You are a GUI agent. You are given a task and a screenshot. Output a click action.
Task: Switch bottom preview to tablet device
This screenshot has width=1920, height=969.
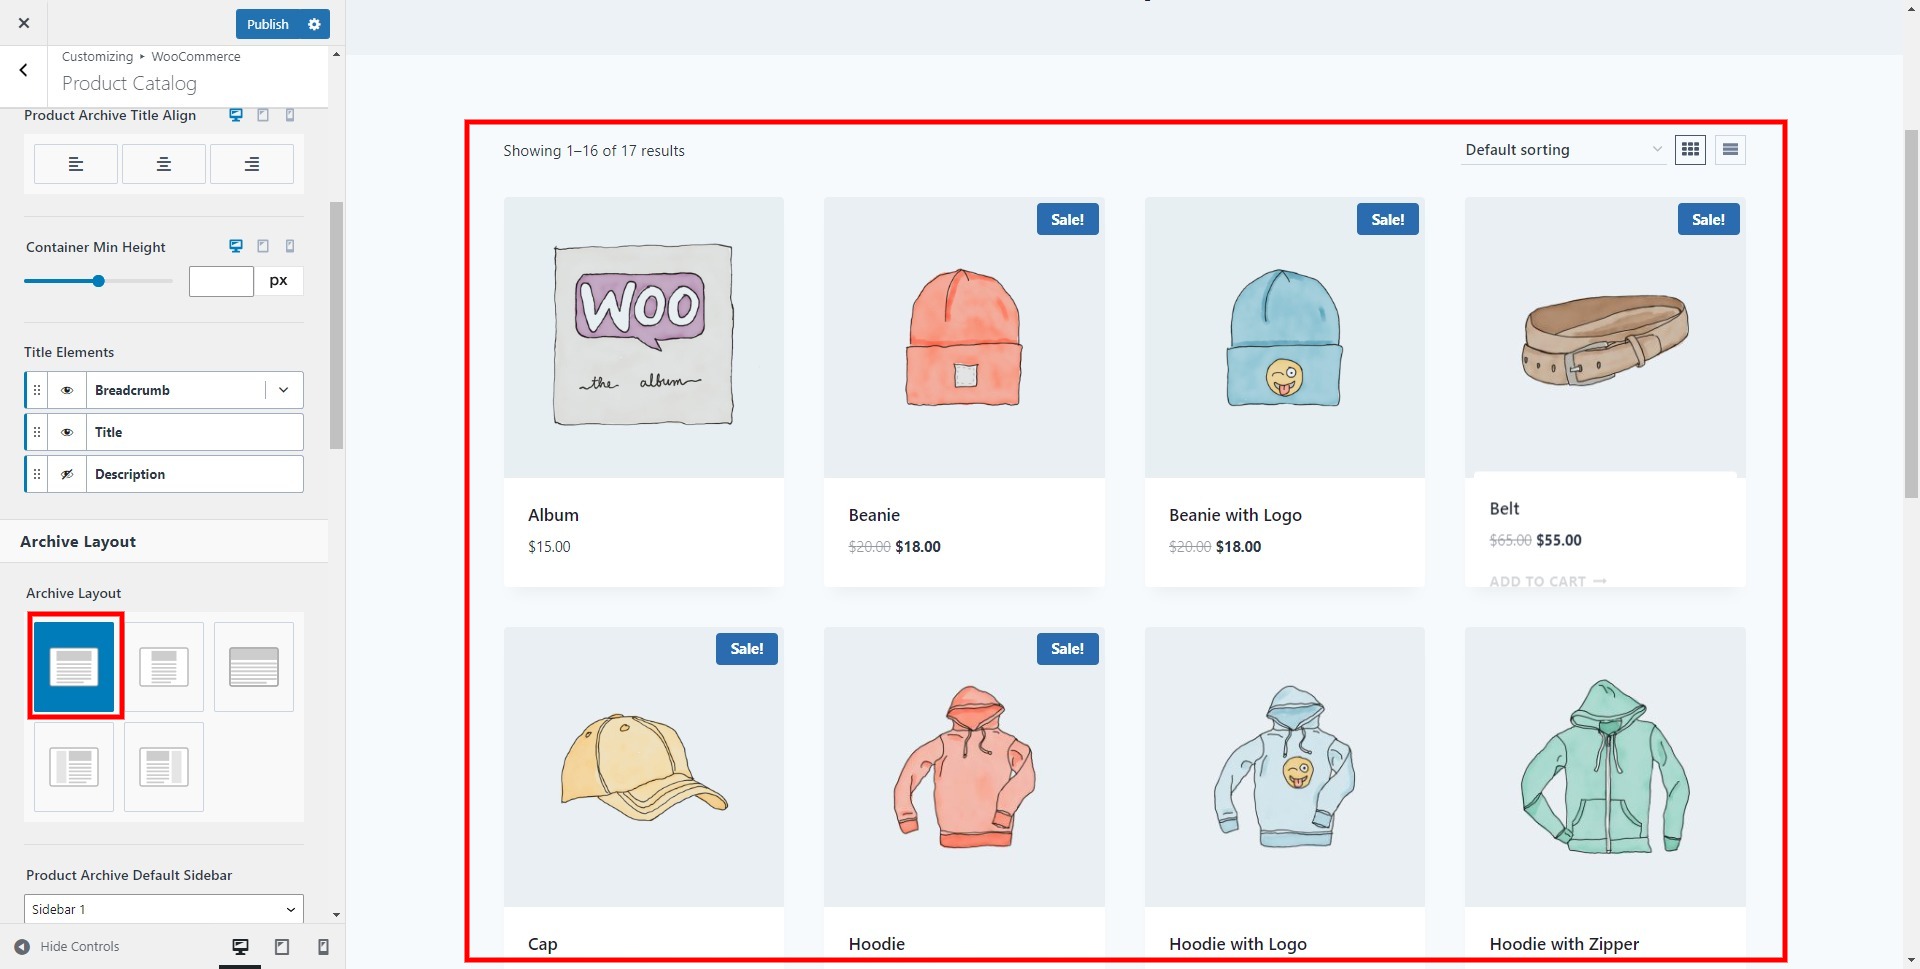click(281, 946)
